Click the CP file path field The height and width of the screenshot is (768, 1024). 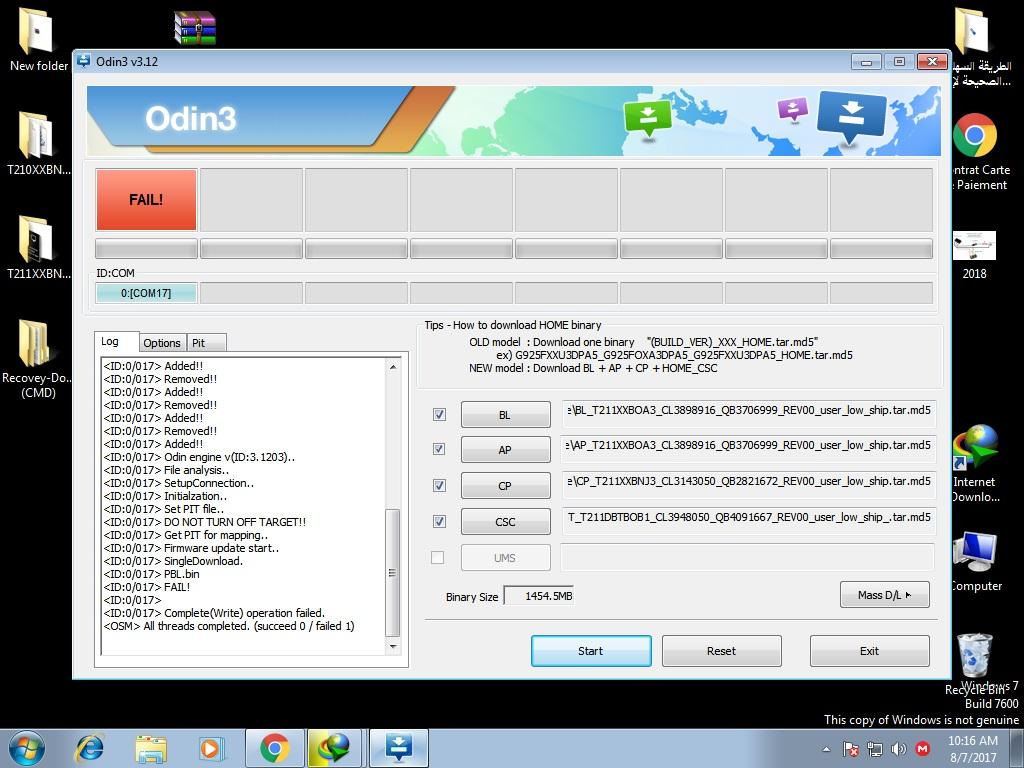748,485
